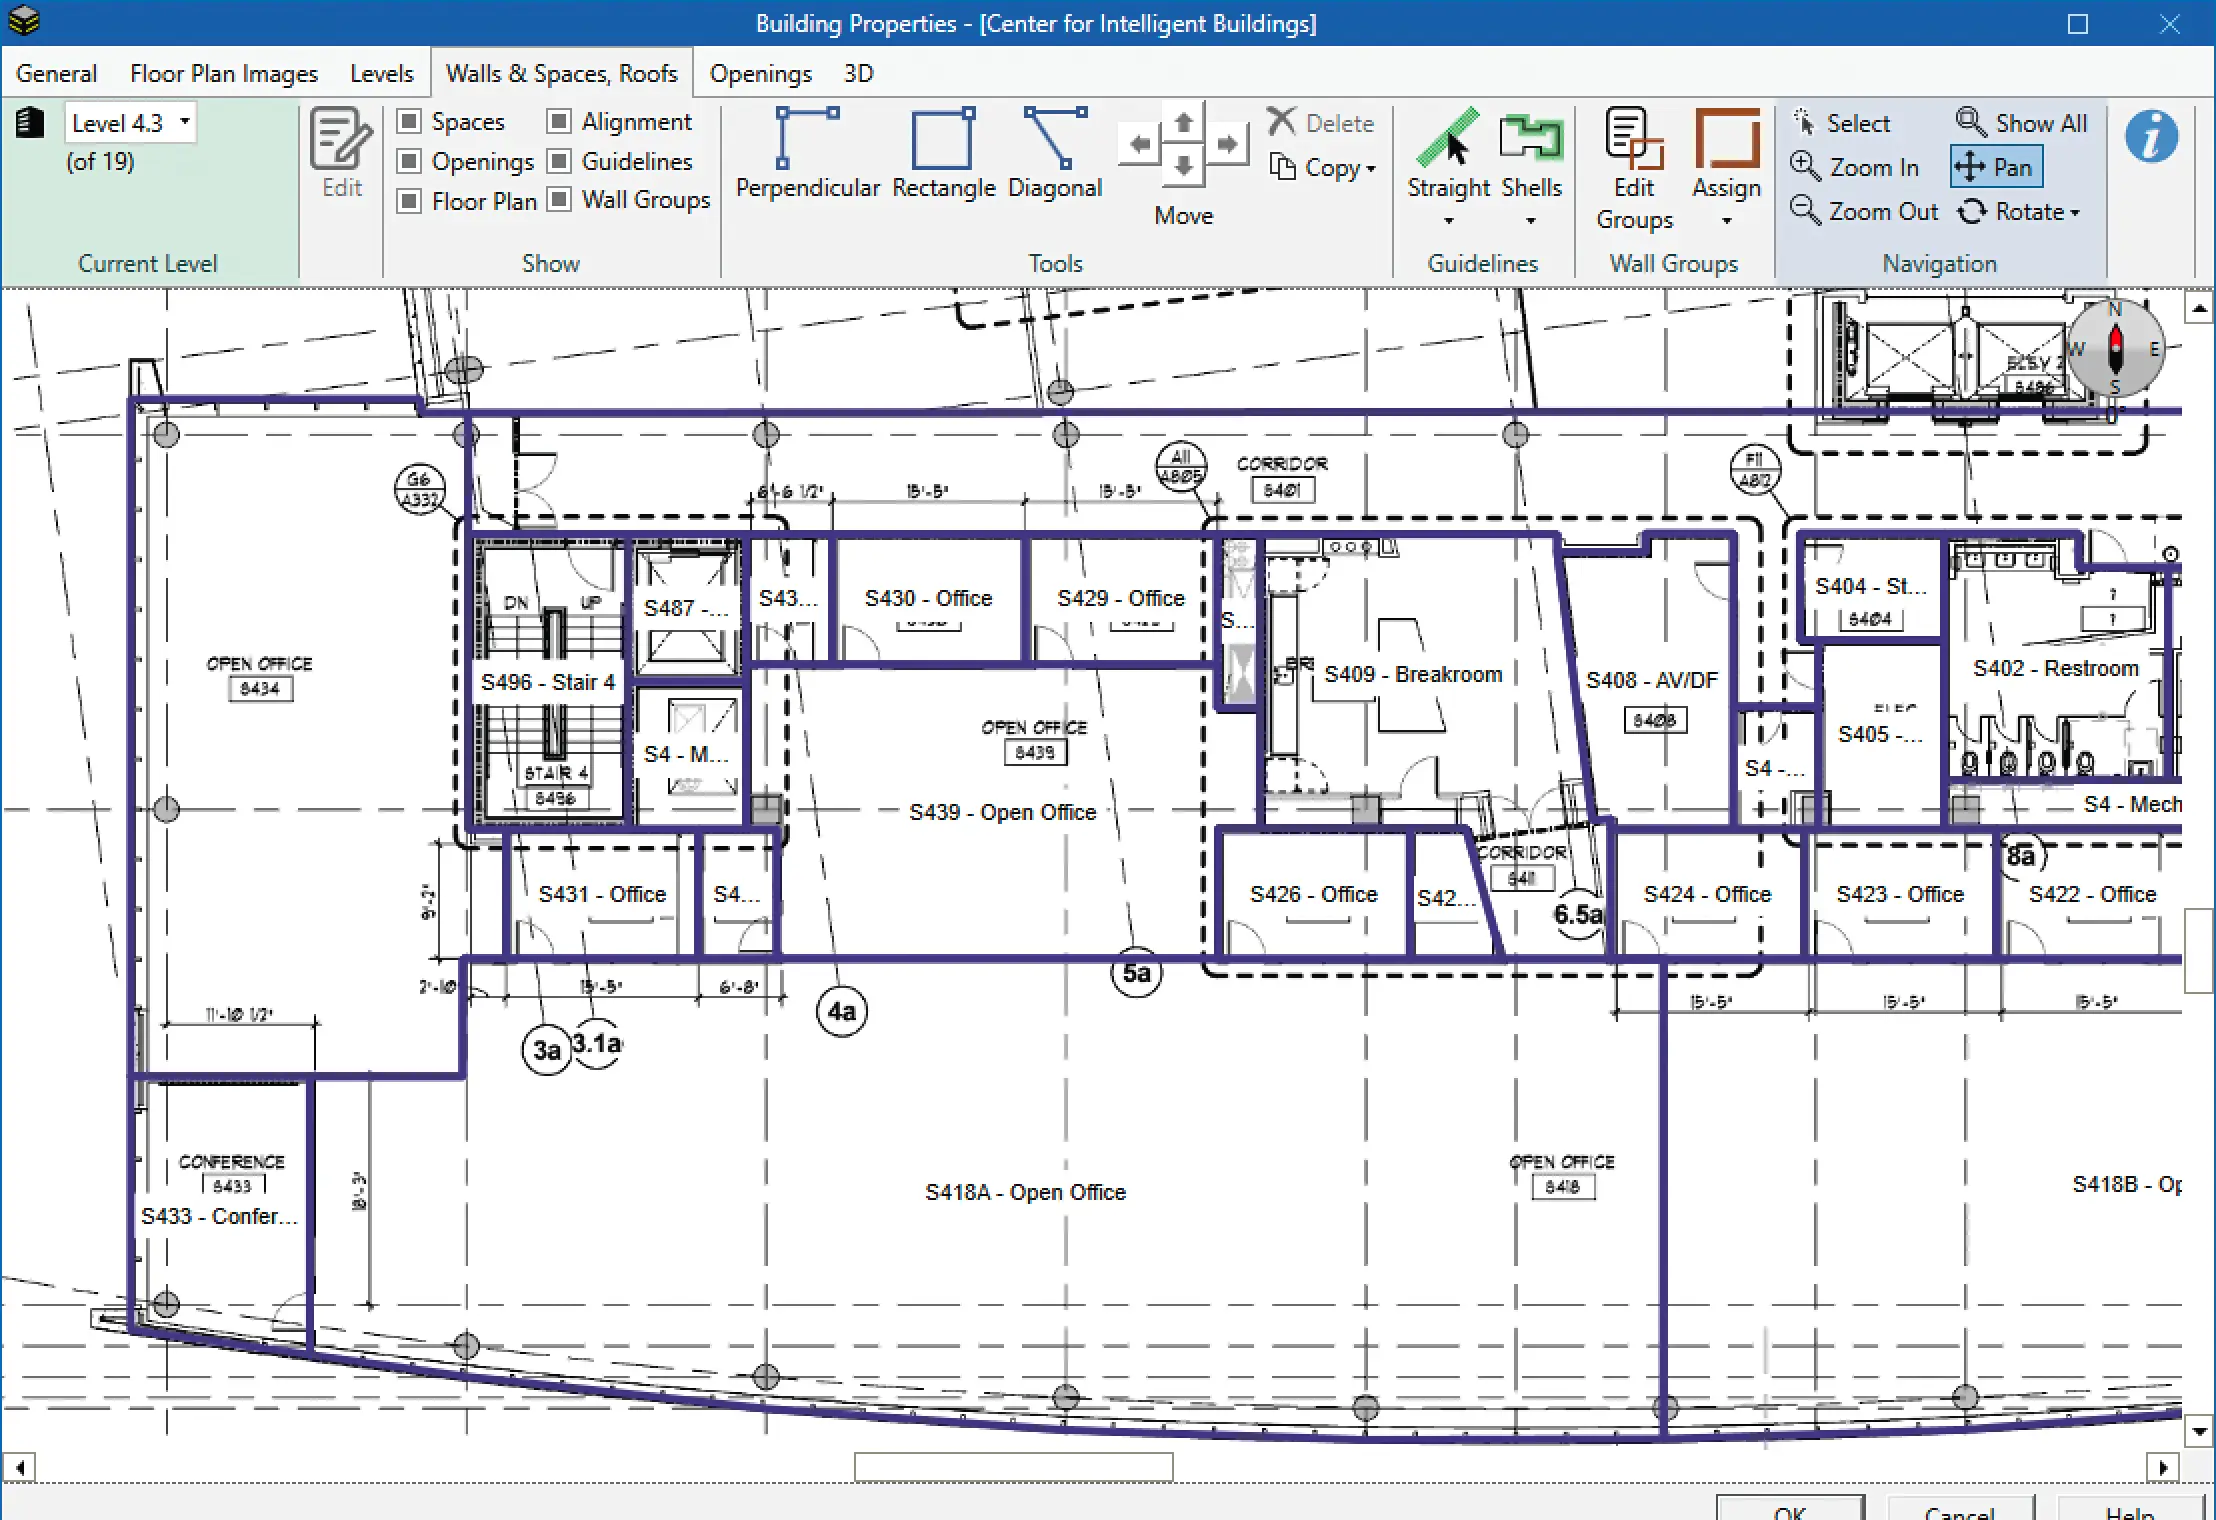Click the OK button
This screenshot has width=2216, height=1520.
(x=1790, y=1510)
